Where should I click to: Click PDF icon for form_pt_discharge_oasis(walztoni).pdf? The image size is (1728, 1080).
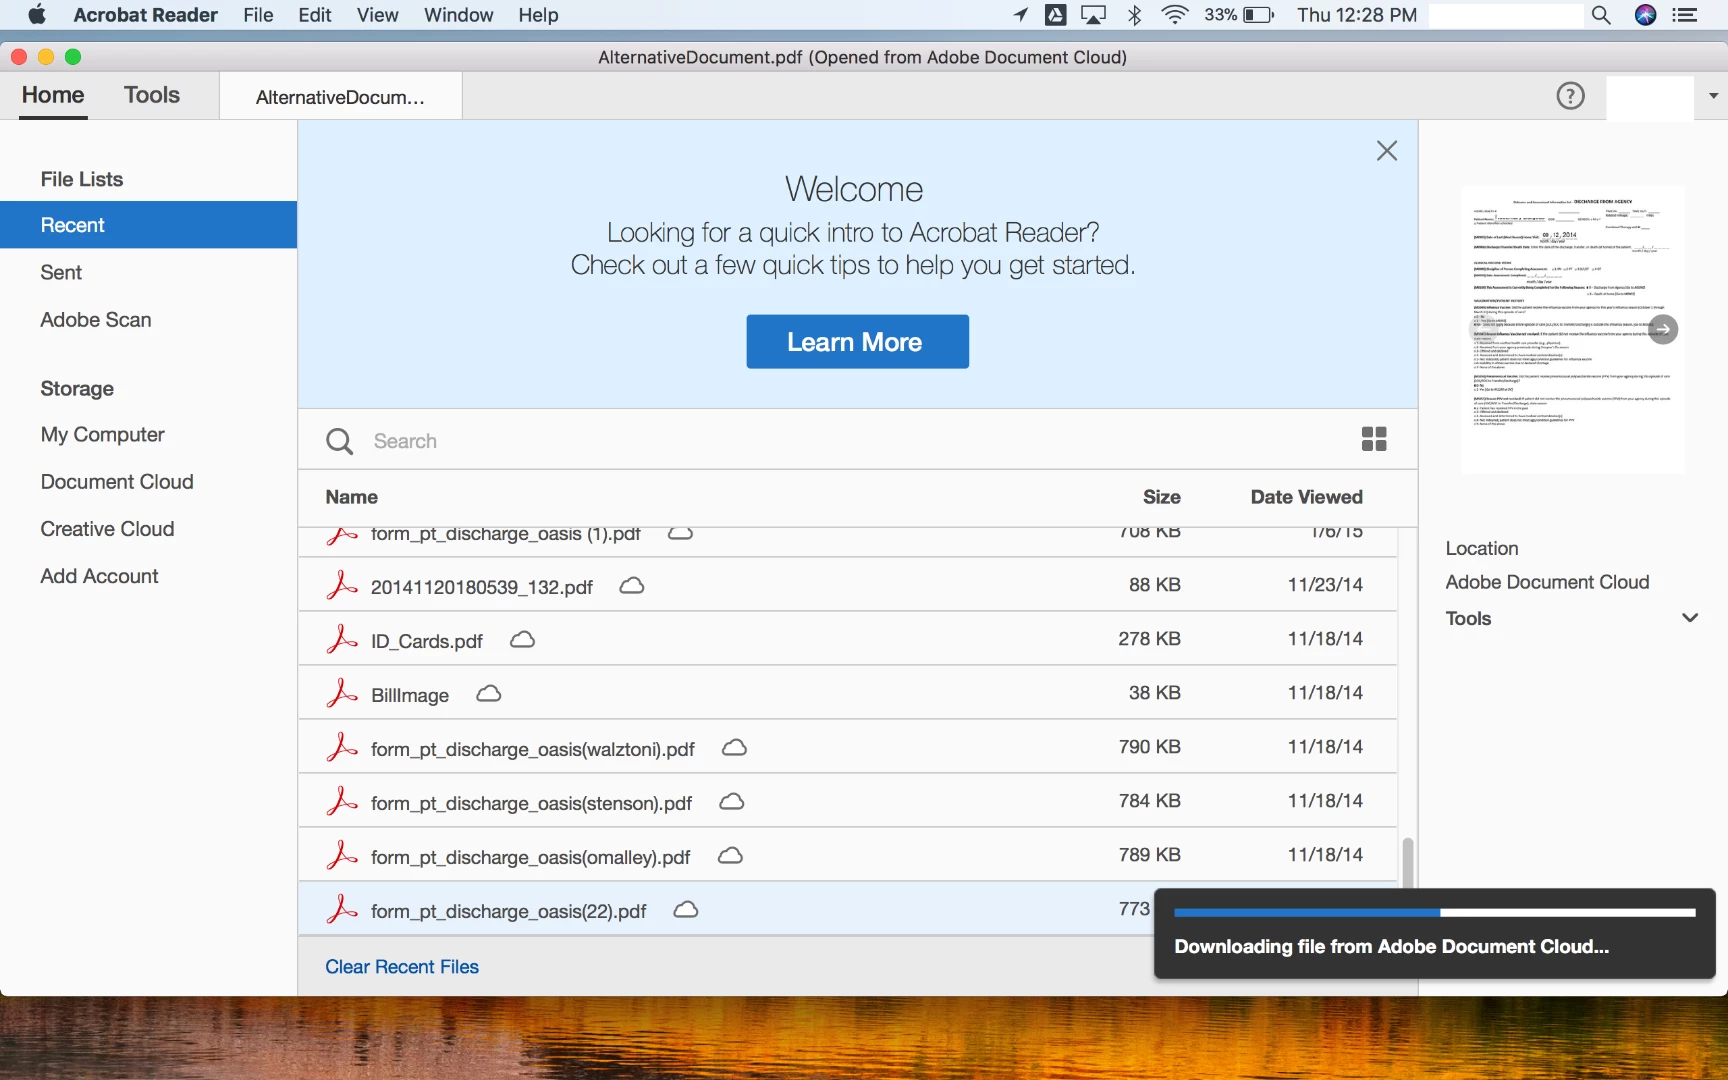pyautogui.click(x=342, y=747)
